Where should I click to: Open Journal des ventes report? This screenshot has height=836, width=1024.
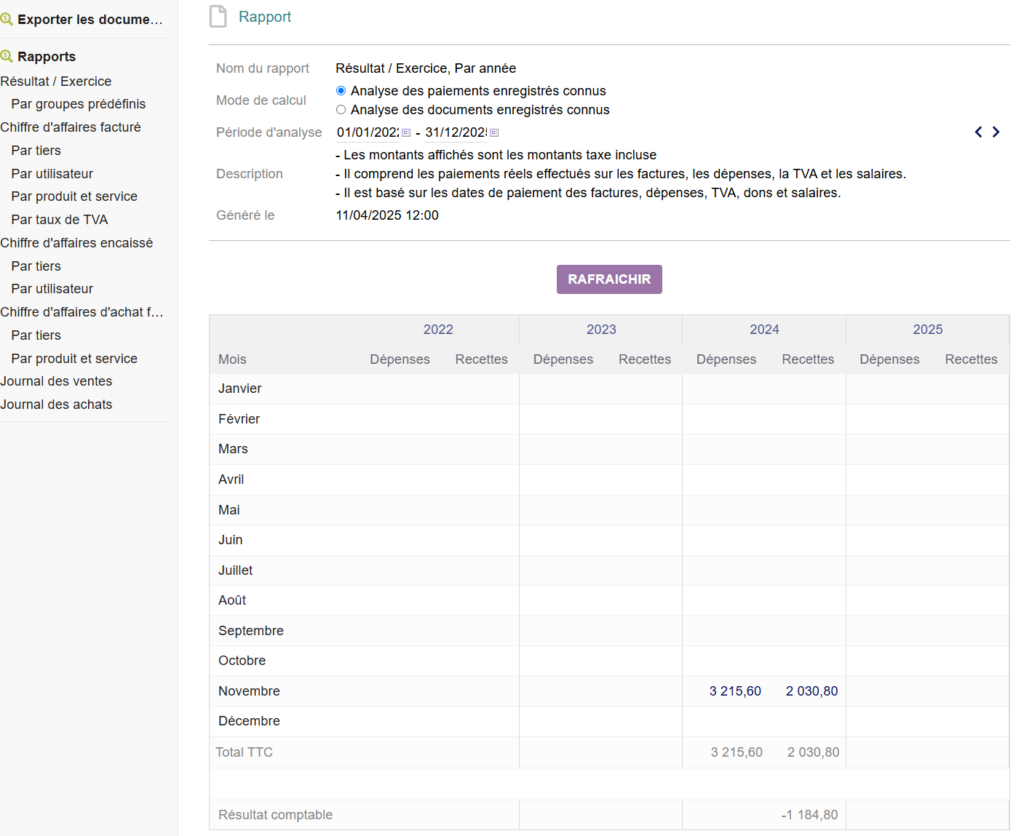56,381
